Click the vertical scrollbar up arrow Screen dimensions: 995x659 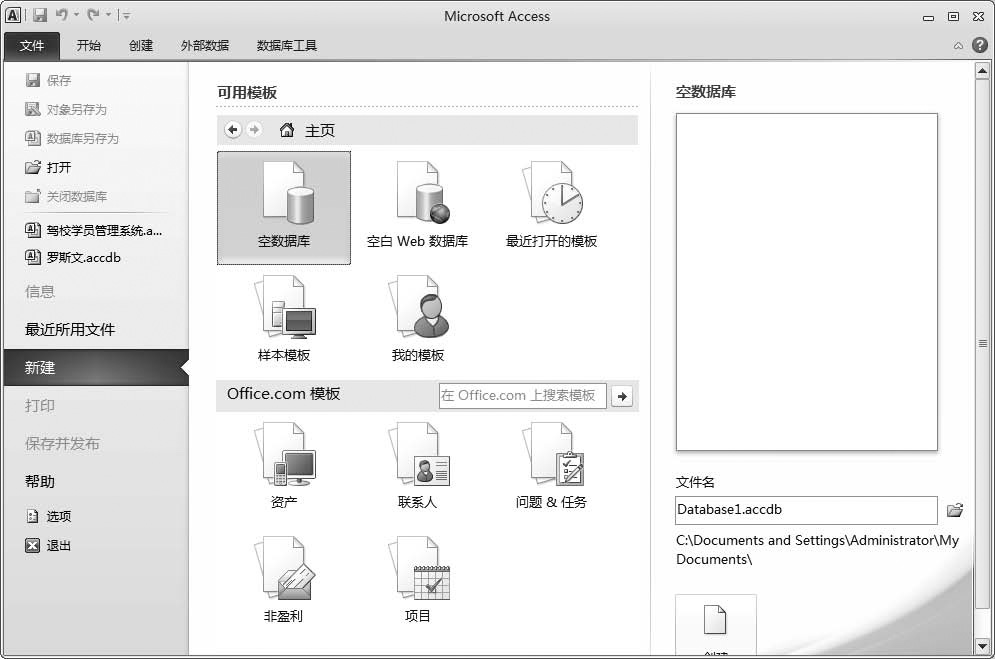(982, 70)
